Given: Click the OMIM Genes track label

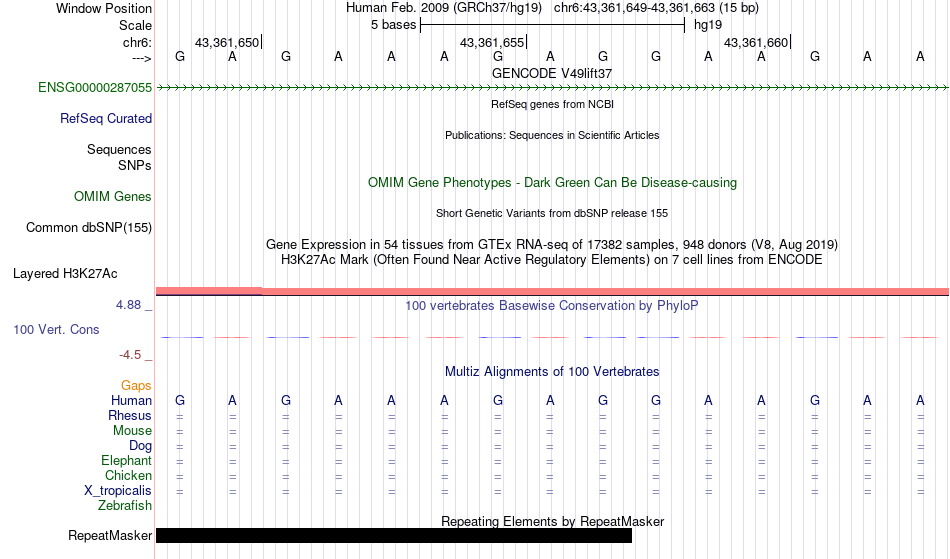Looking at the screenshot, I should pos(113,197).
